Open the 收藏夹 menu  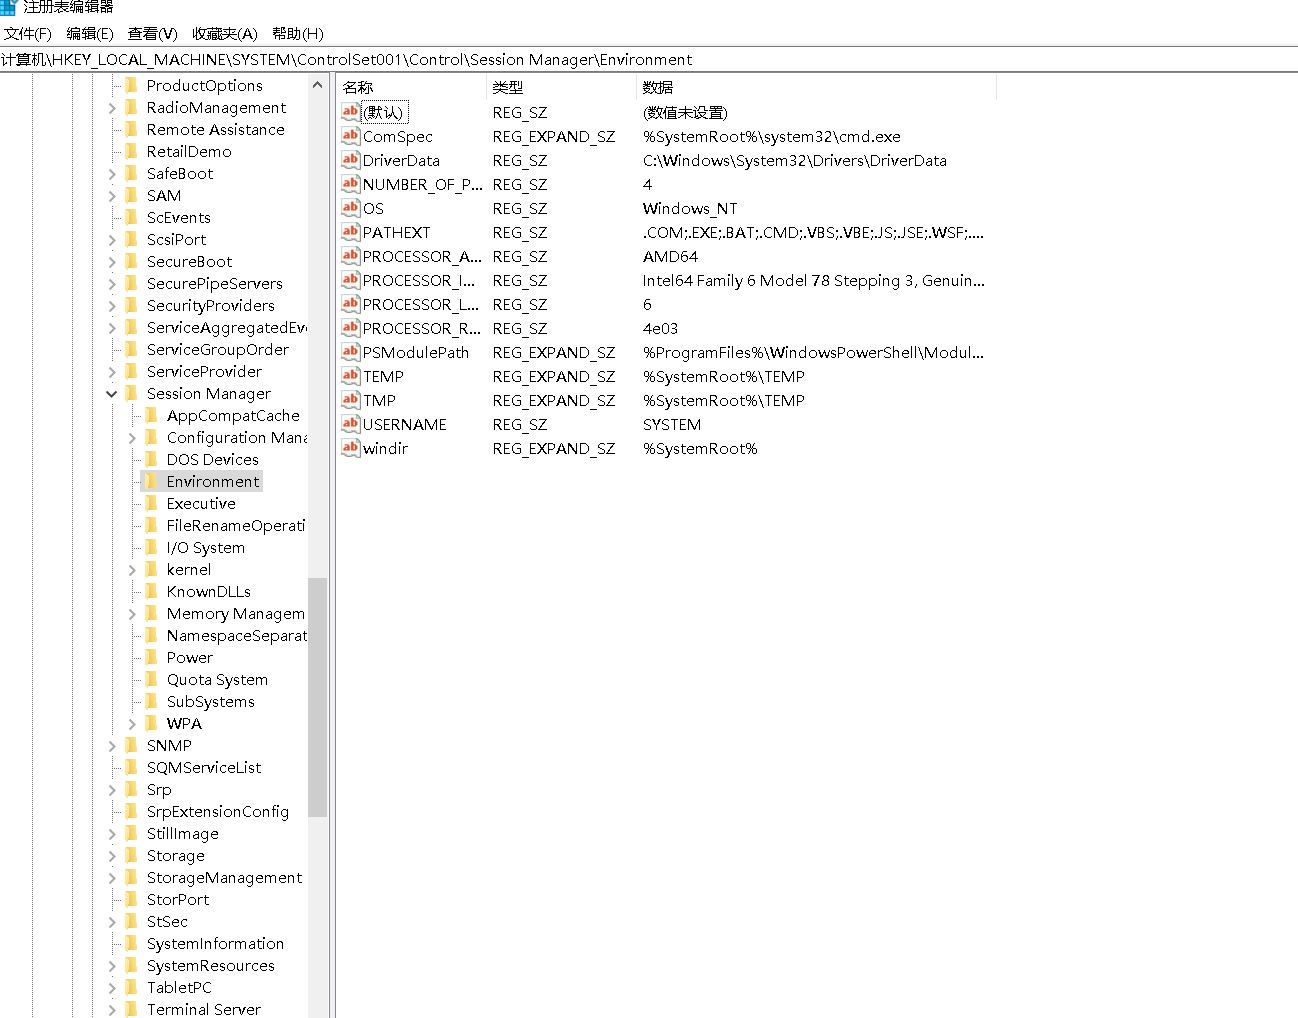[224, 33]
